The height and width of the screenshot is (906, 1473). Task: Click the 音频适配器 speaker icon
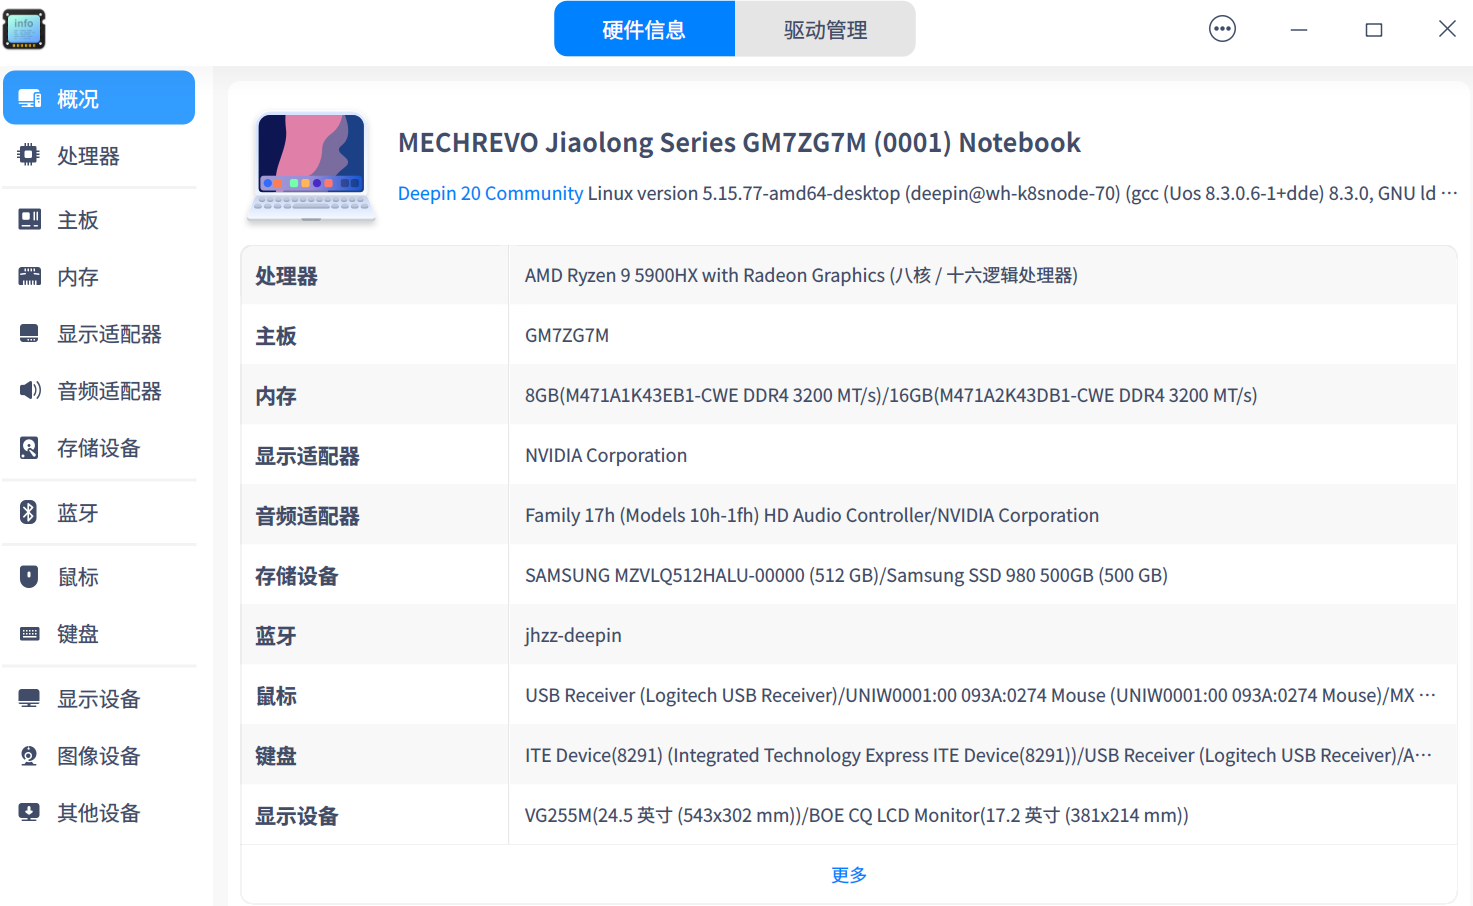(30, 390)
